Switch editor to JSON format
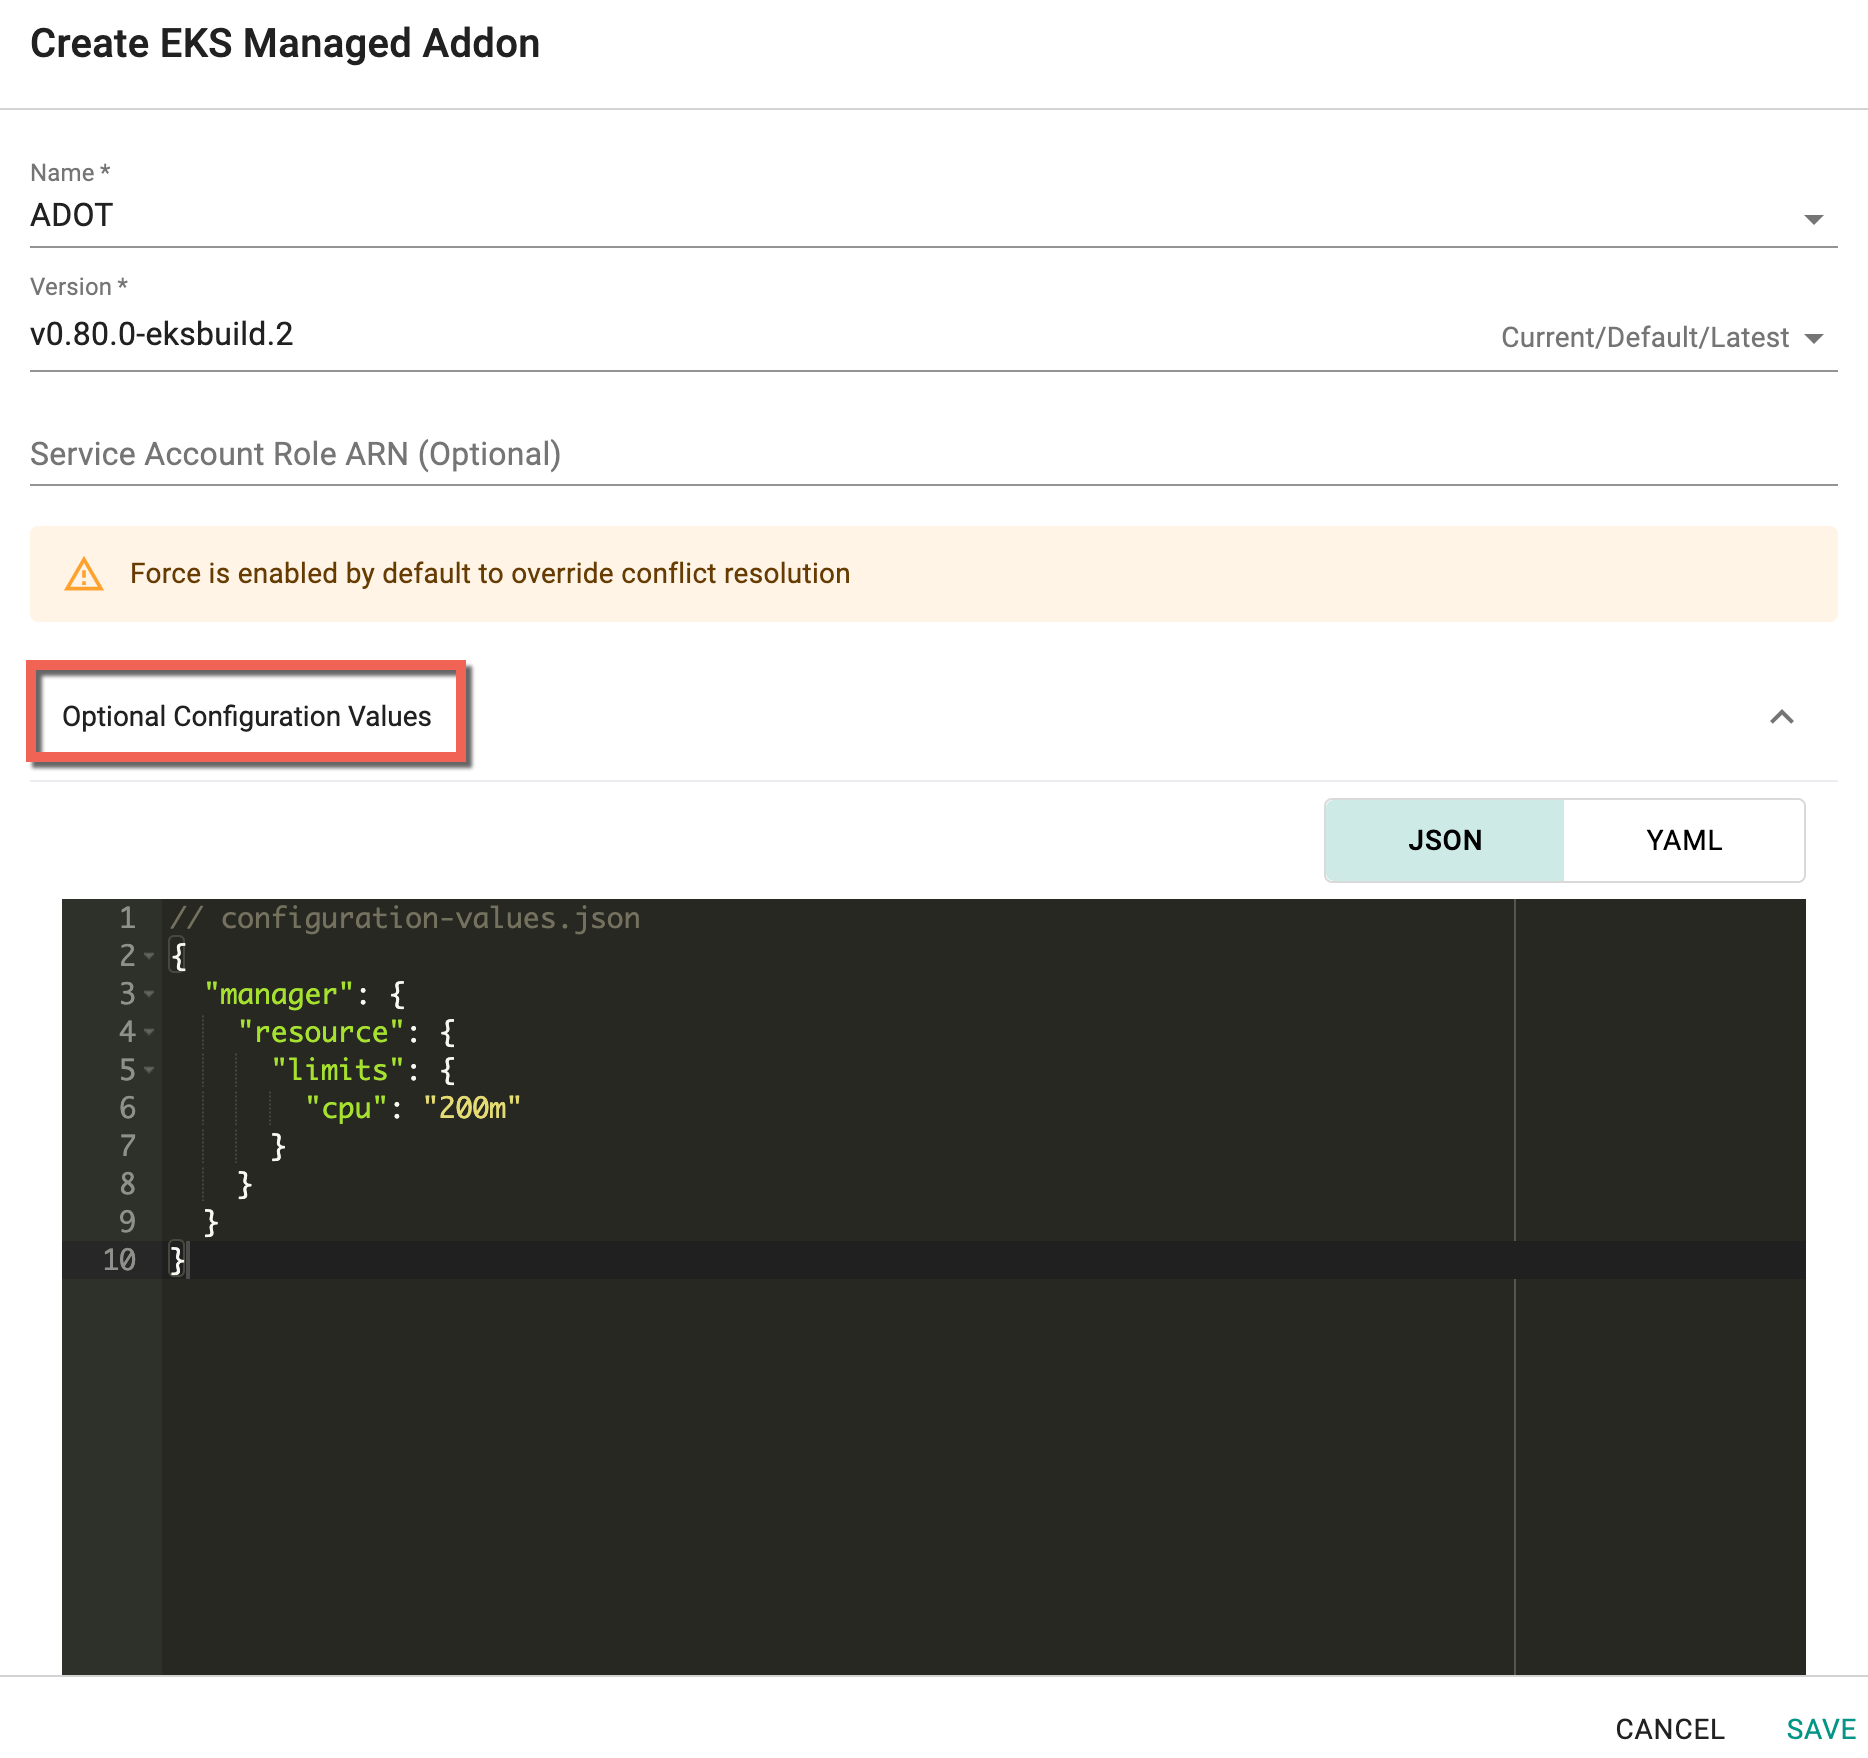 point(1445,840)
